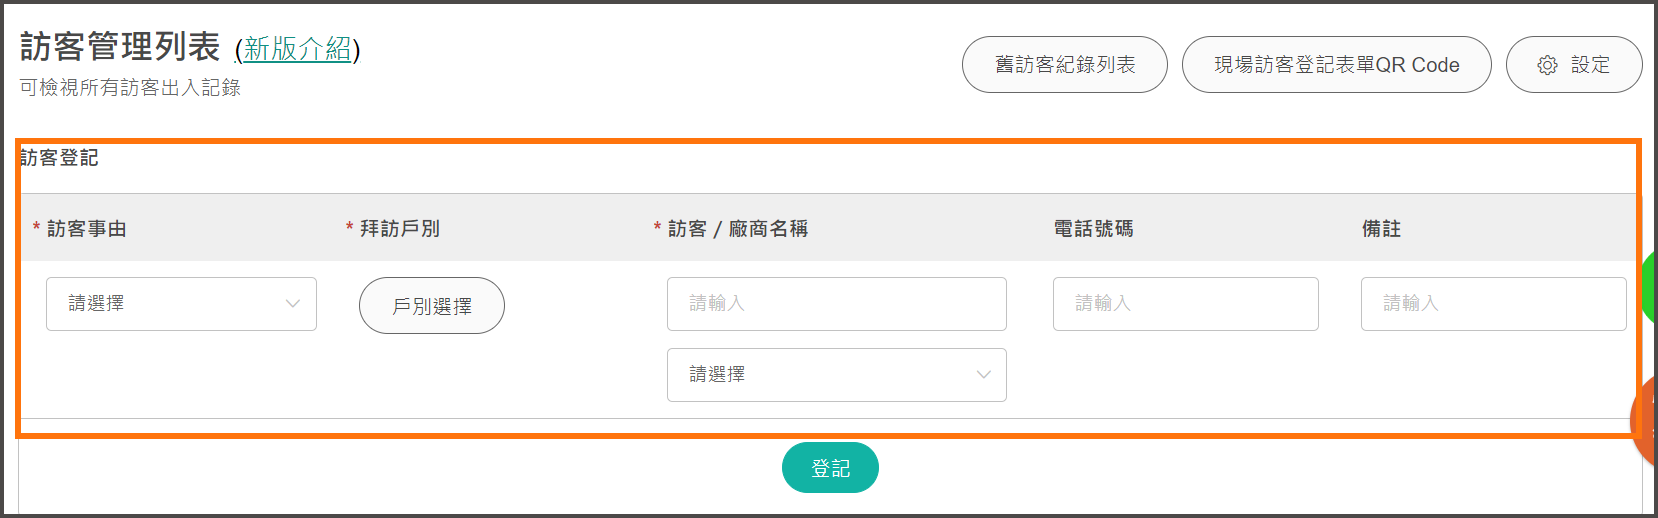This screenshot has height=518, width=1658.
Task: Click the 戶別選擇 button
Action: (x=432, y=306)
